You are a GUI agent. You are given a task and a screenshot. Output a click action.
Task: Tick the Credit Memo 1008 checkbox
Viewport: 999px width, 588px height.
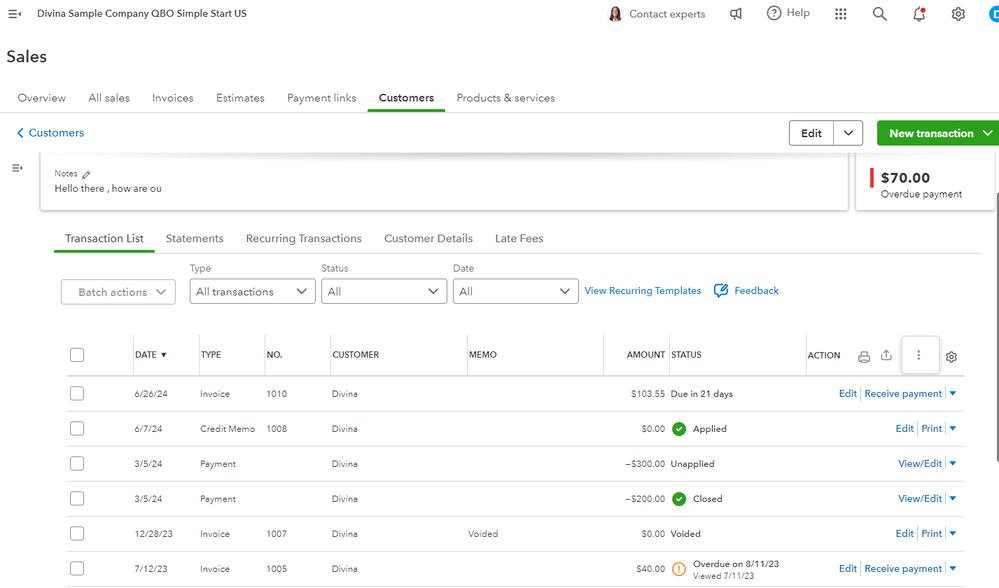pos(77,429)
